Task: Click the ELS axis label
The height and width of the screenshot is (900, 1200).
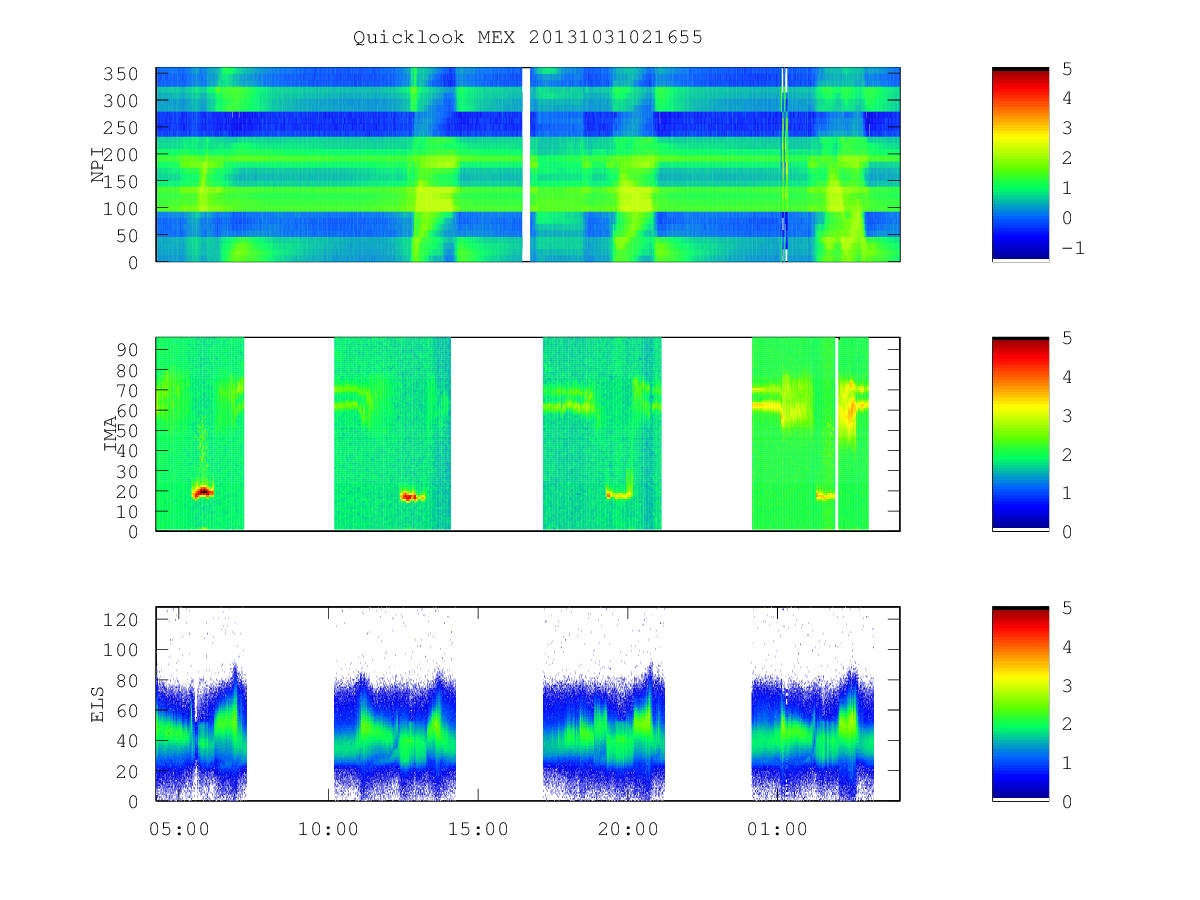Action: (98, 704)
